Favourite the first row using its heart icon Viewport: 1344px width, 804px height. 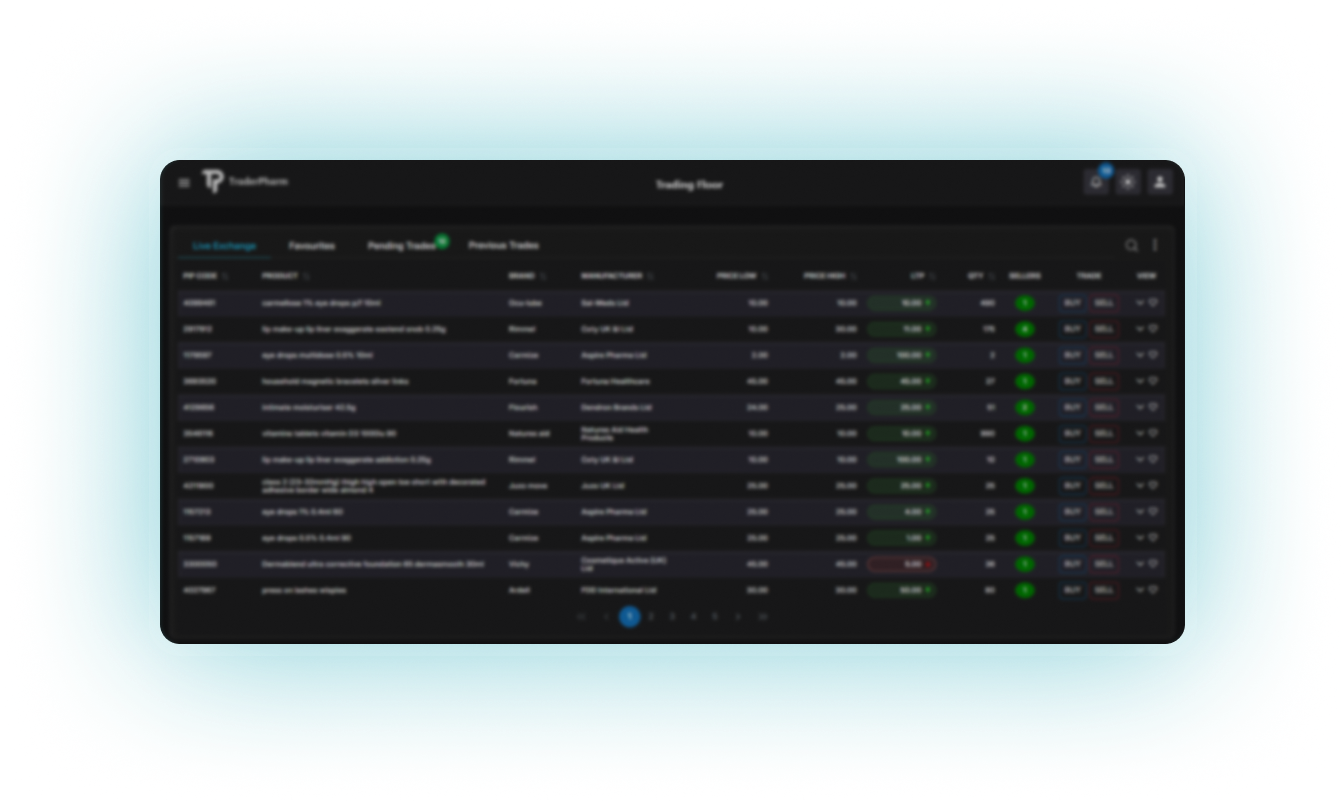tap(1153, 302)
